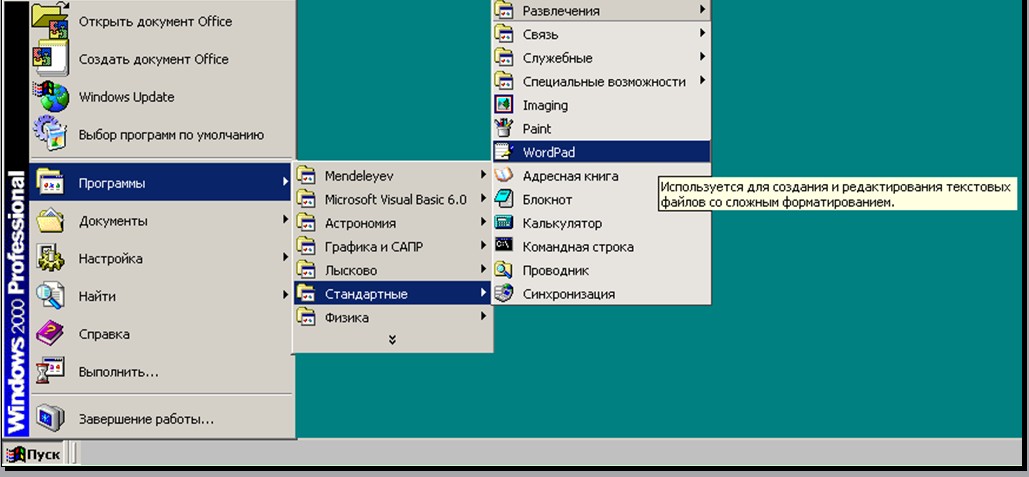Click the Служебные label

[558, 58]
